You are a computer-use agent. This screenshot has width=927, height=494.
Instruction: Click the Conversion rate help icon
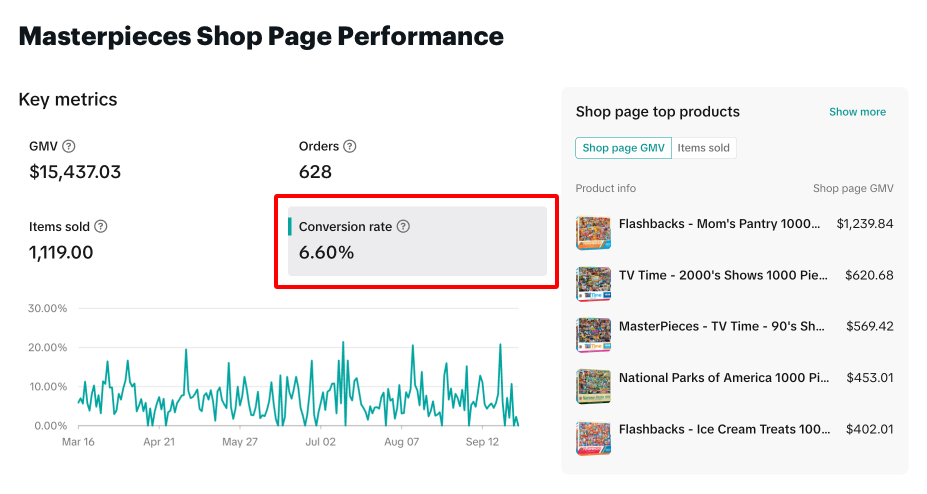403,227
